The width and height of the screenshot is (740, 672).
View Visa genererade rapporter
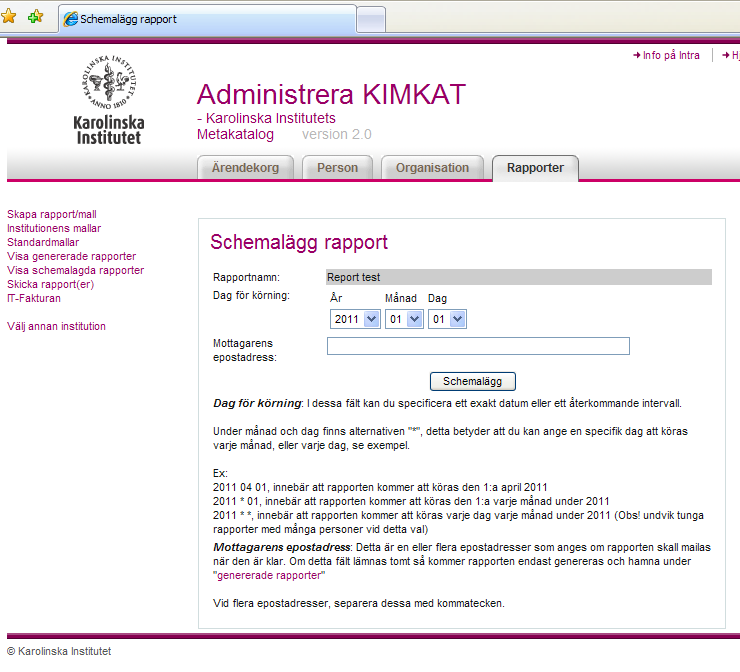(72, 256)
